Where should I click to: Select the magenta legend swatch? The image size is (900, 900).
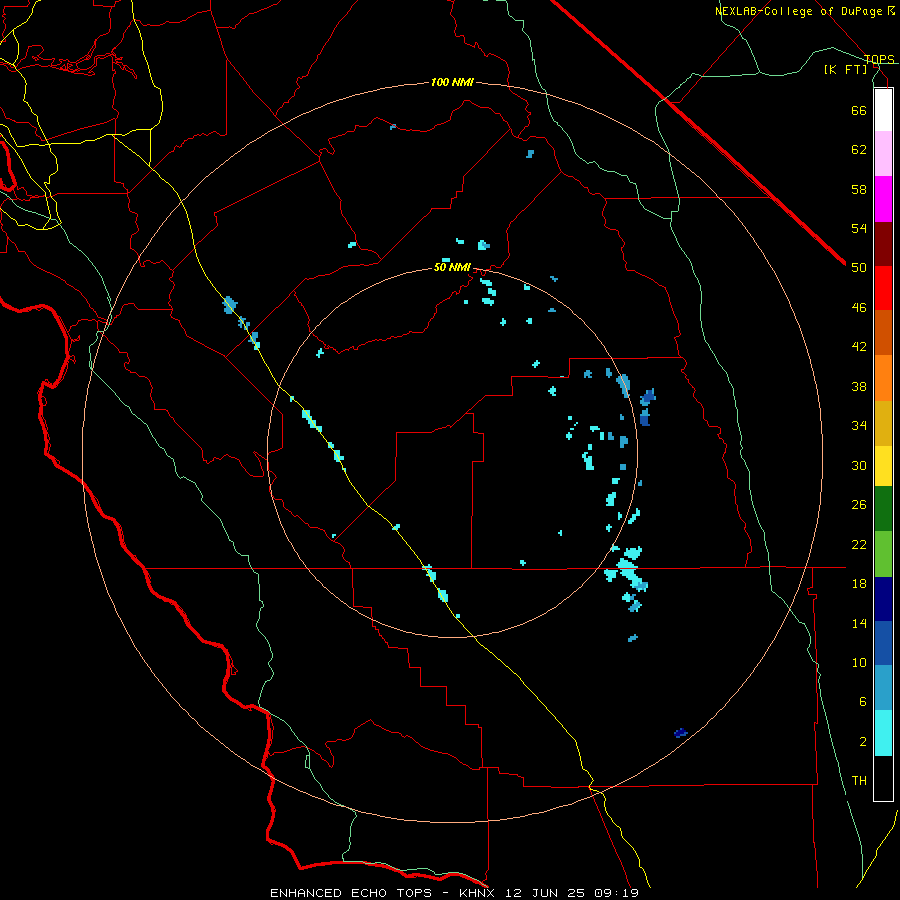pos(883,199)
